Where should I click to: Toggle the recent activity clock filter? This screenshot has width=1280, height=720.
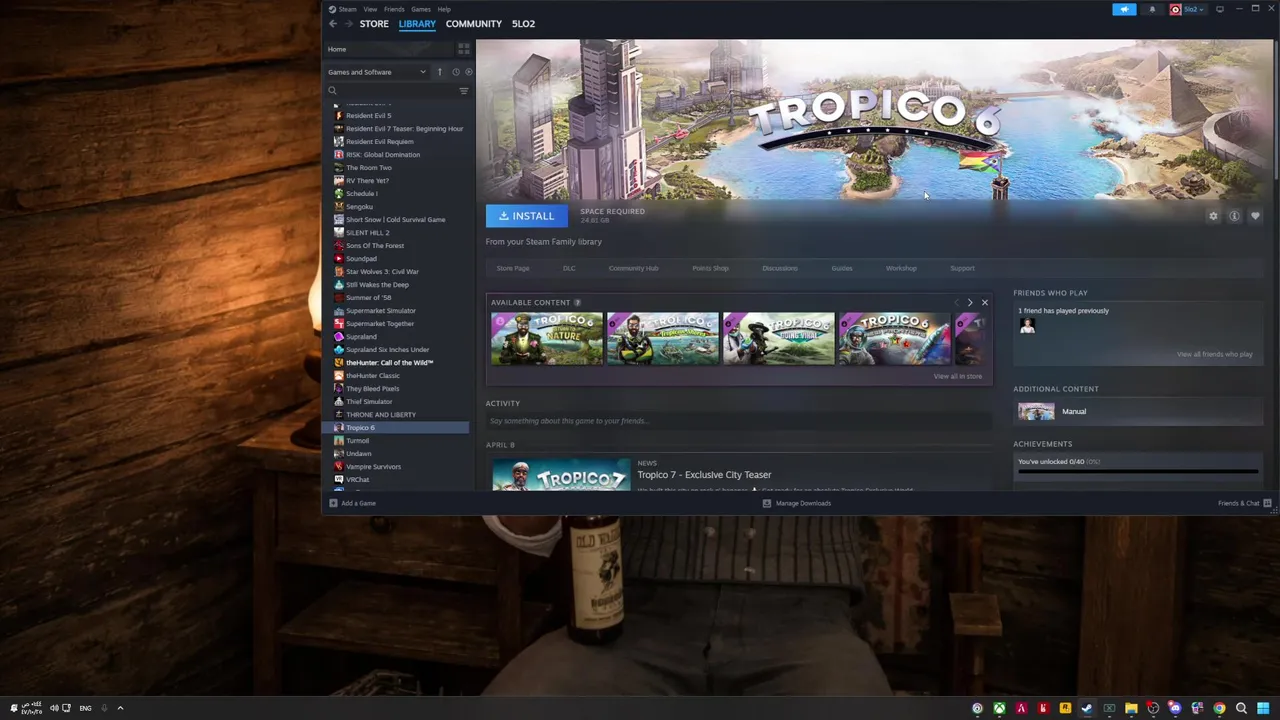tap(456, 72)
